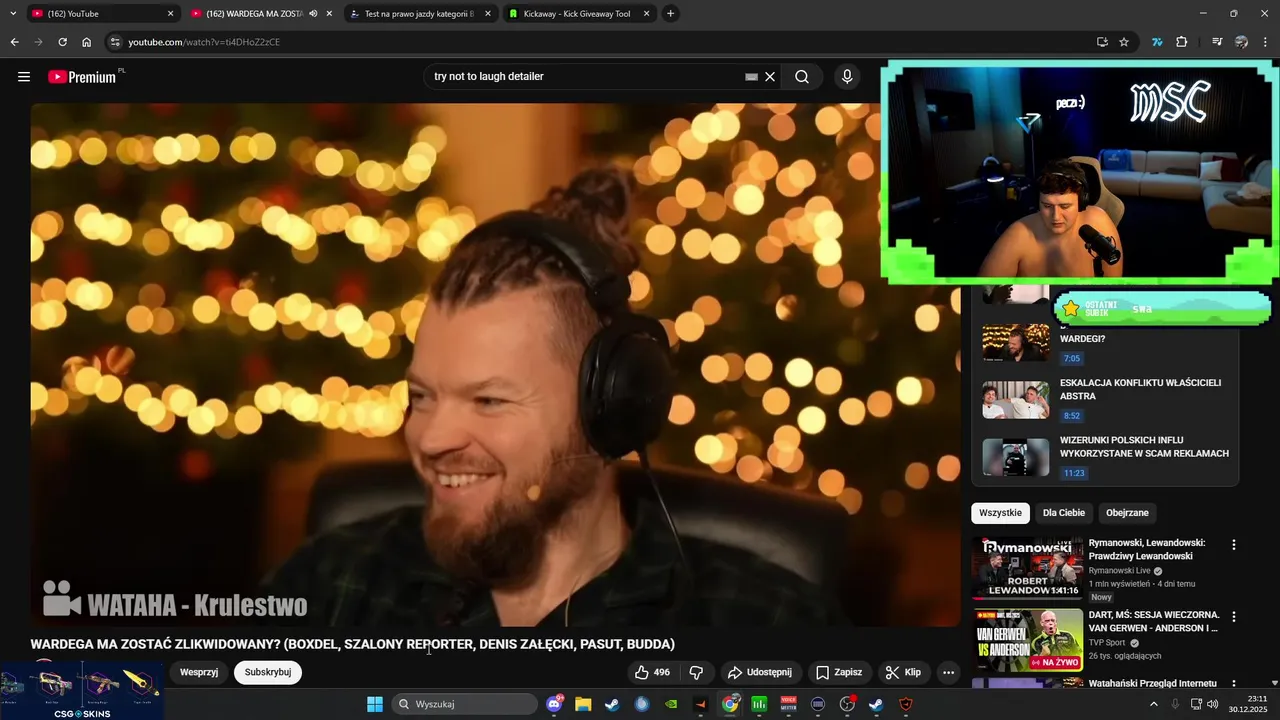Open Rymanowski Lewandowski video thumbnail
Viewport: 1280px width, 720px height.
tap(1027, 568)
